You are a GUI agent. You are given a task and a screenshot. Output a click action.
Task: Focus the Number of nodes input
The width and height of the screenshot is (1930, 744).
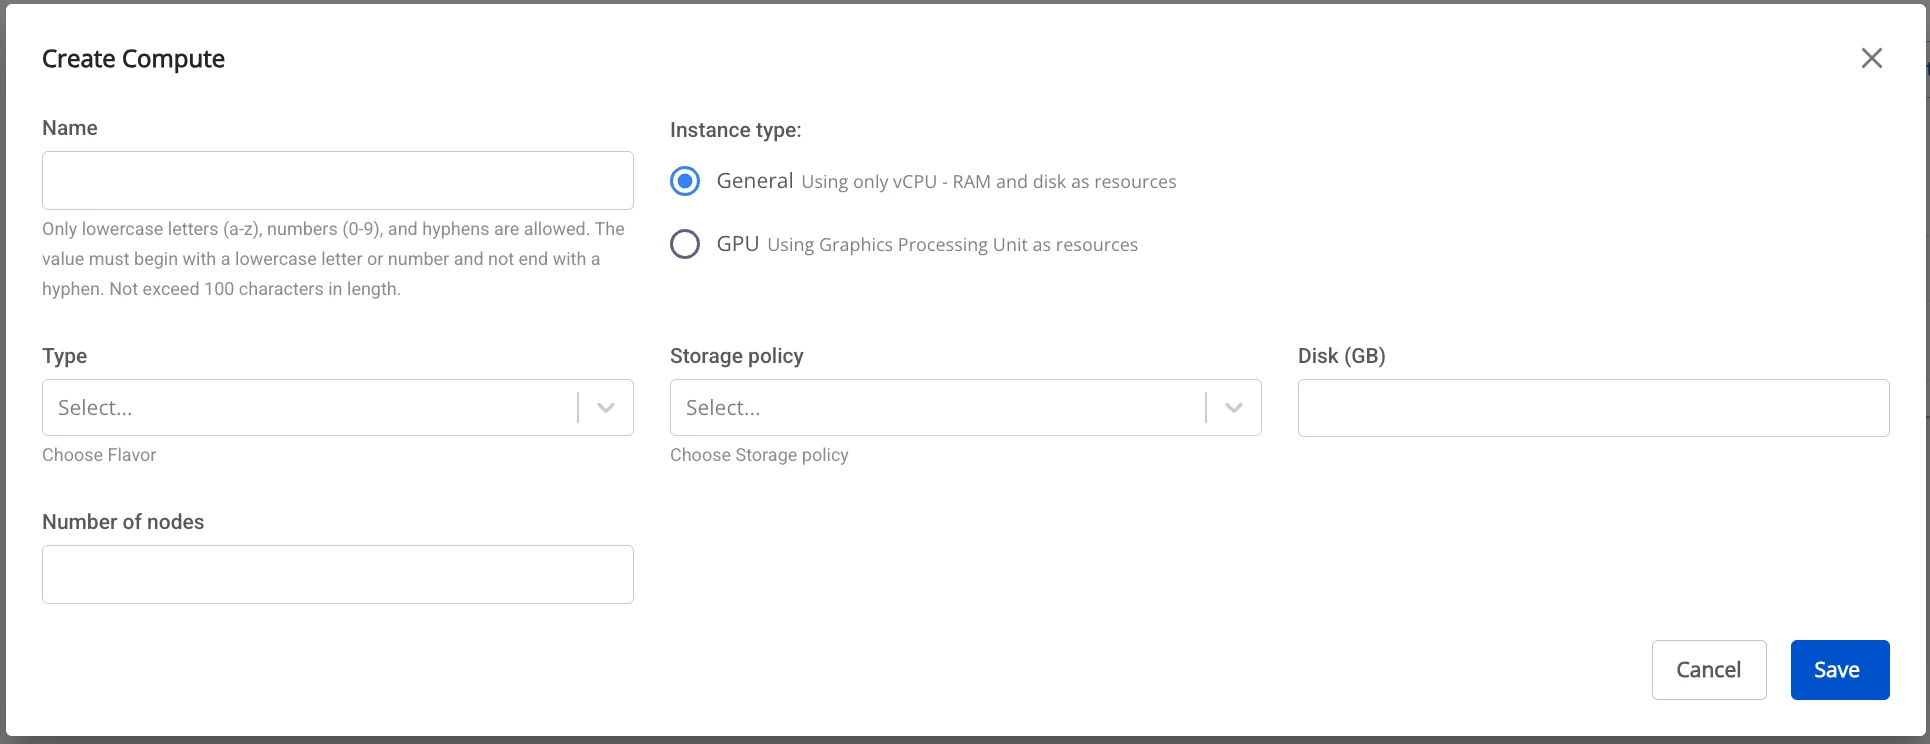pyautogui.click(x=338, y=574)
